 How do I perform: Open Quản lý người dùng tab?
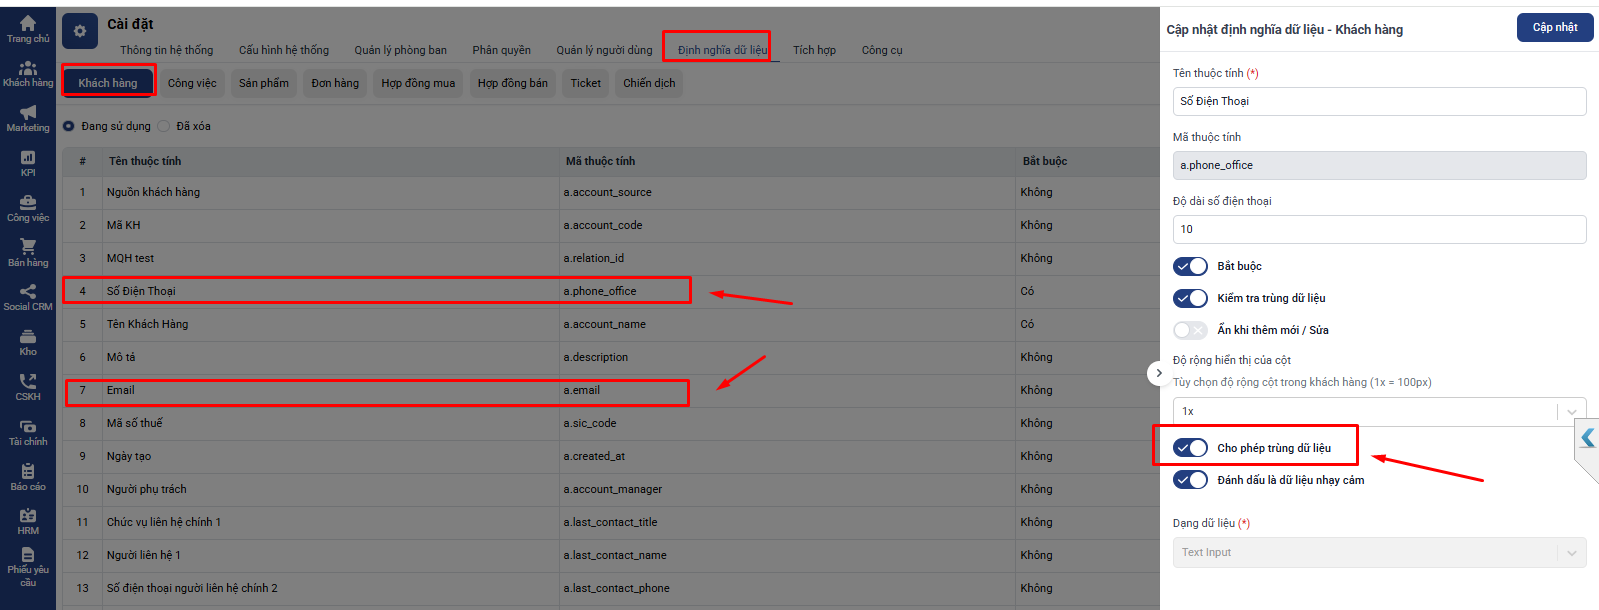(x=605, y=50)
